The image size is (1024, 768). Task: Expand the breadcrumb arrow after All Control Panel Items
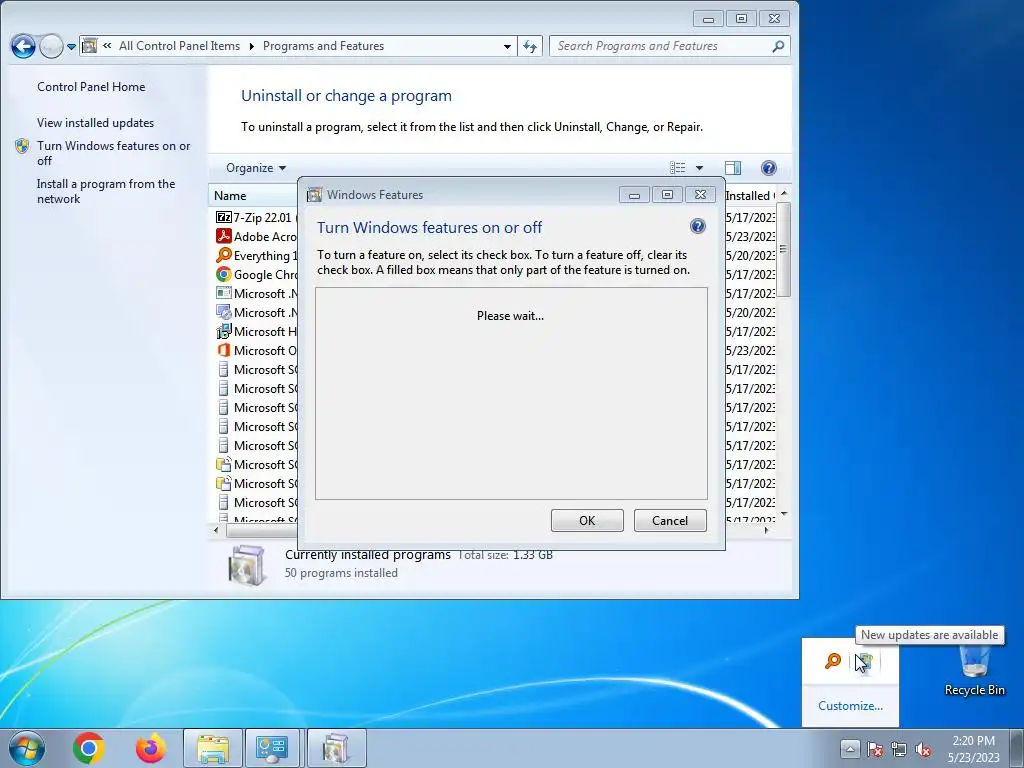tap(251, 46)
